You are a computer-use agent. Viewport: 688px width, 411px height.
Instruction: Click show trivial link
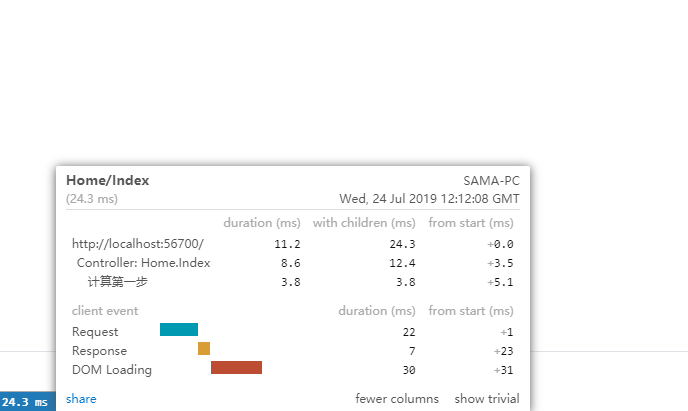(x=487, y=399)
